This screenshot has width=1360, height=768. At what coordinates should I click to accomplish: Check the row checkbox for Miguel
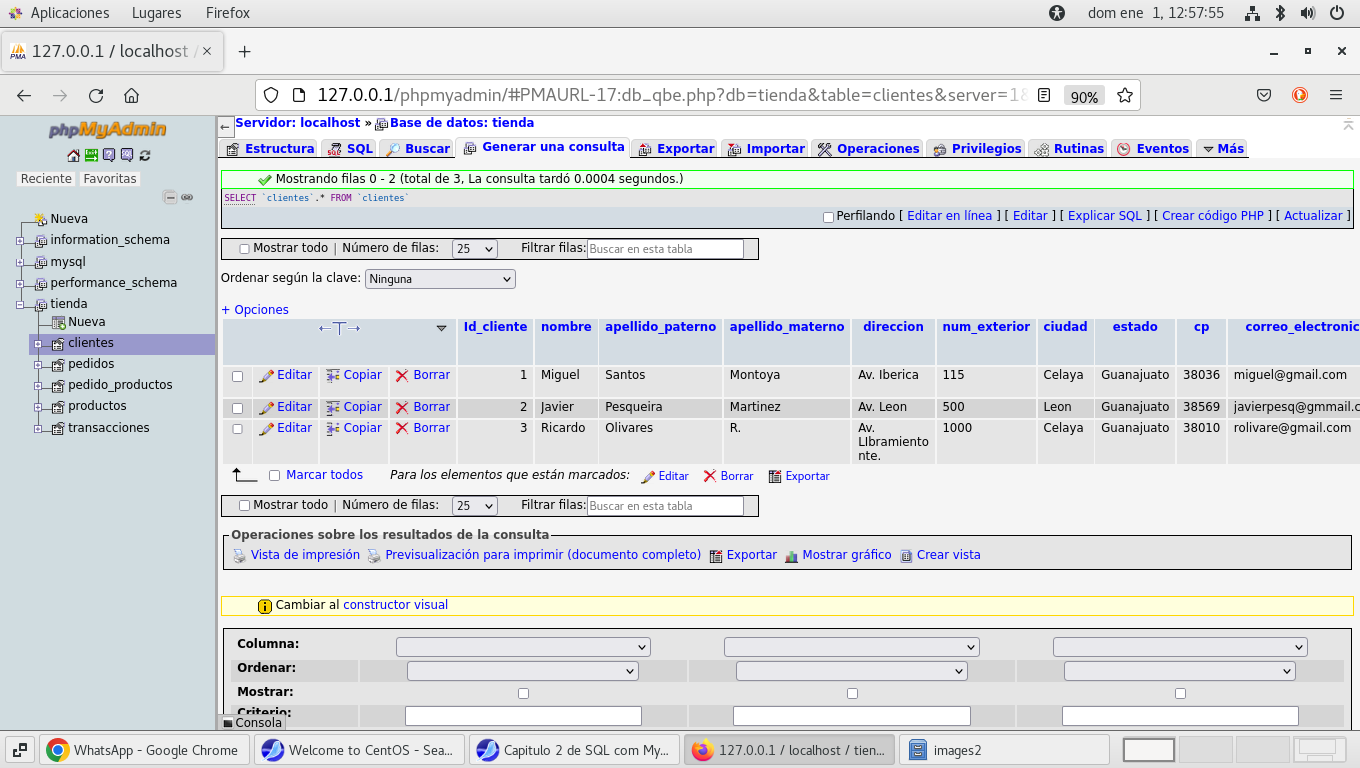tap(237, 376)
